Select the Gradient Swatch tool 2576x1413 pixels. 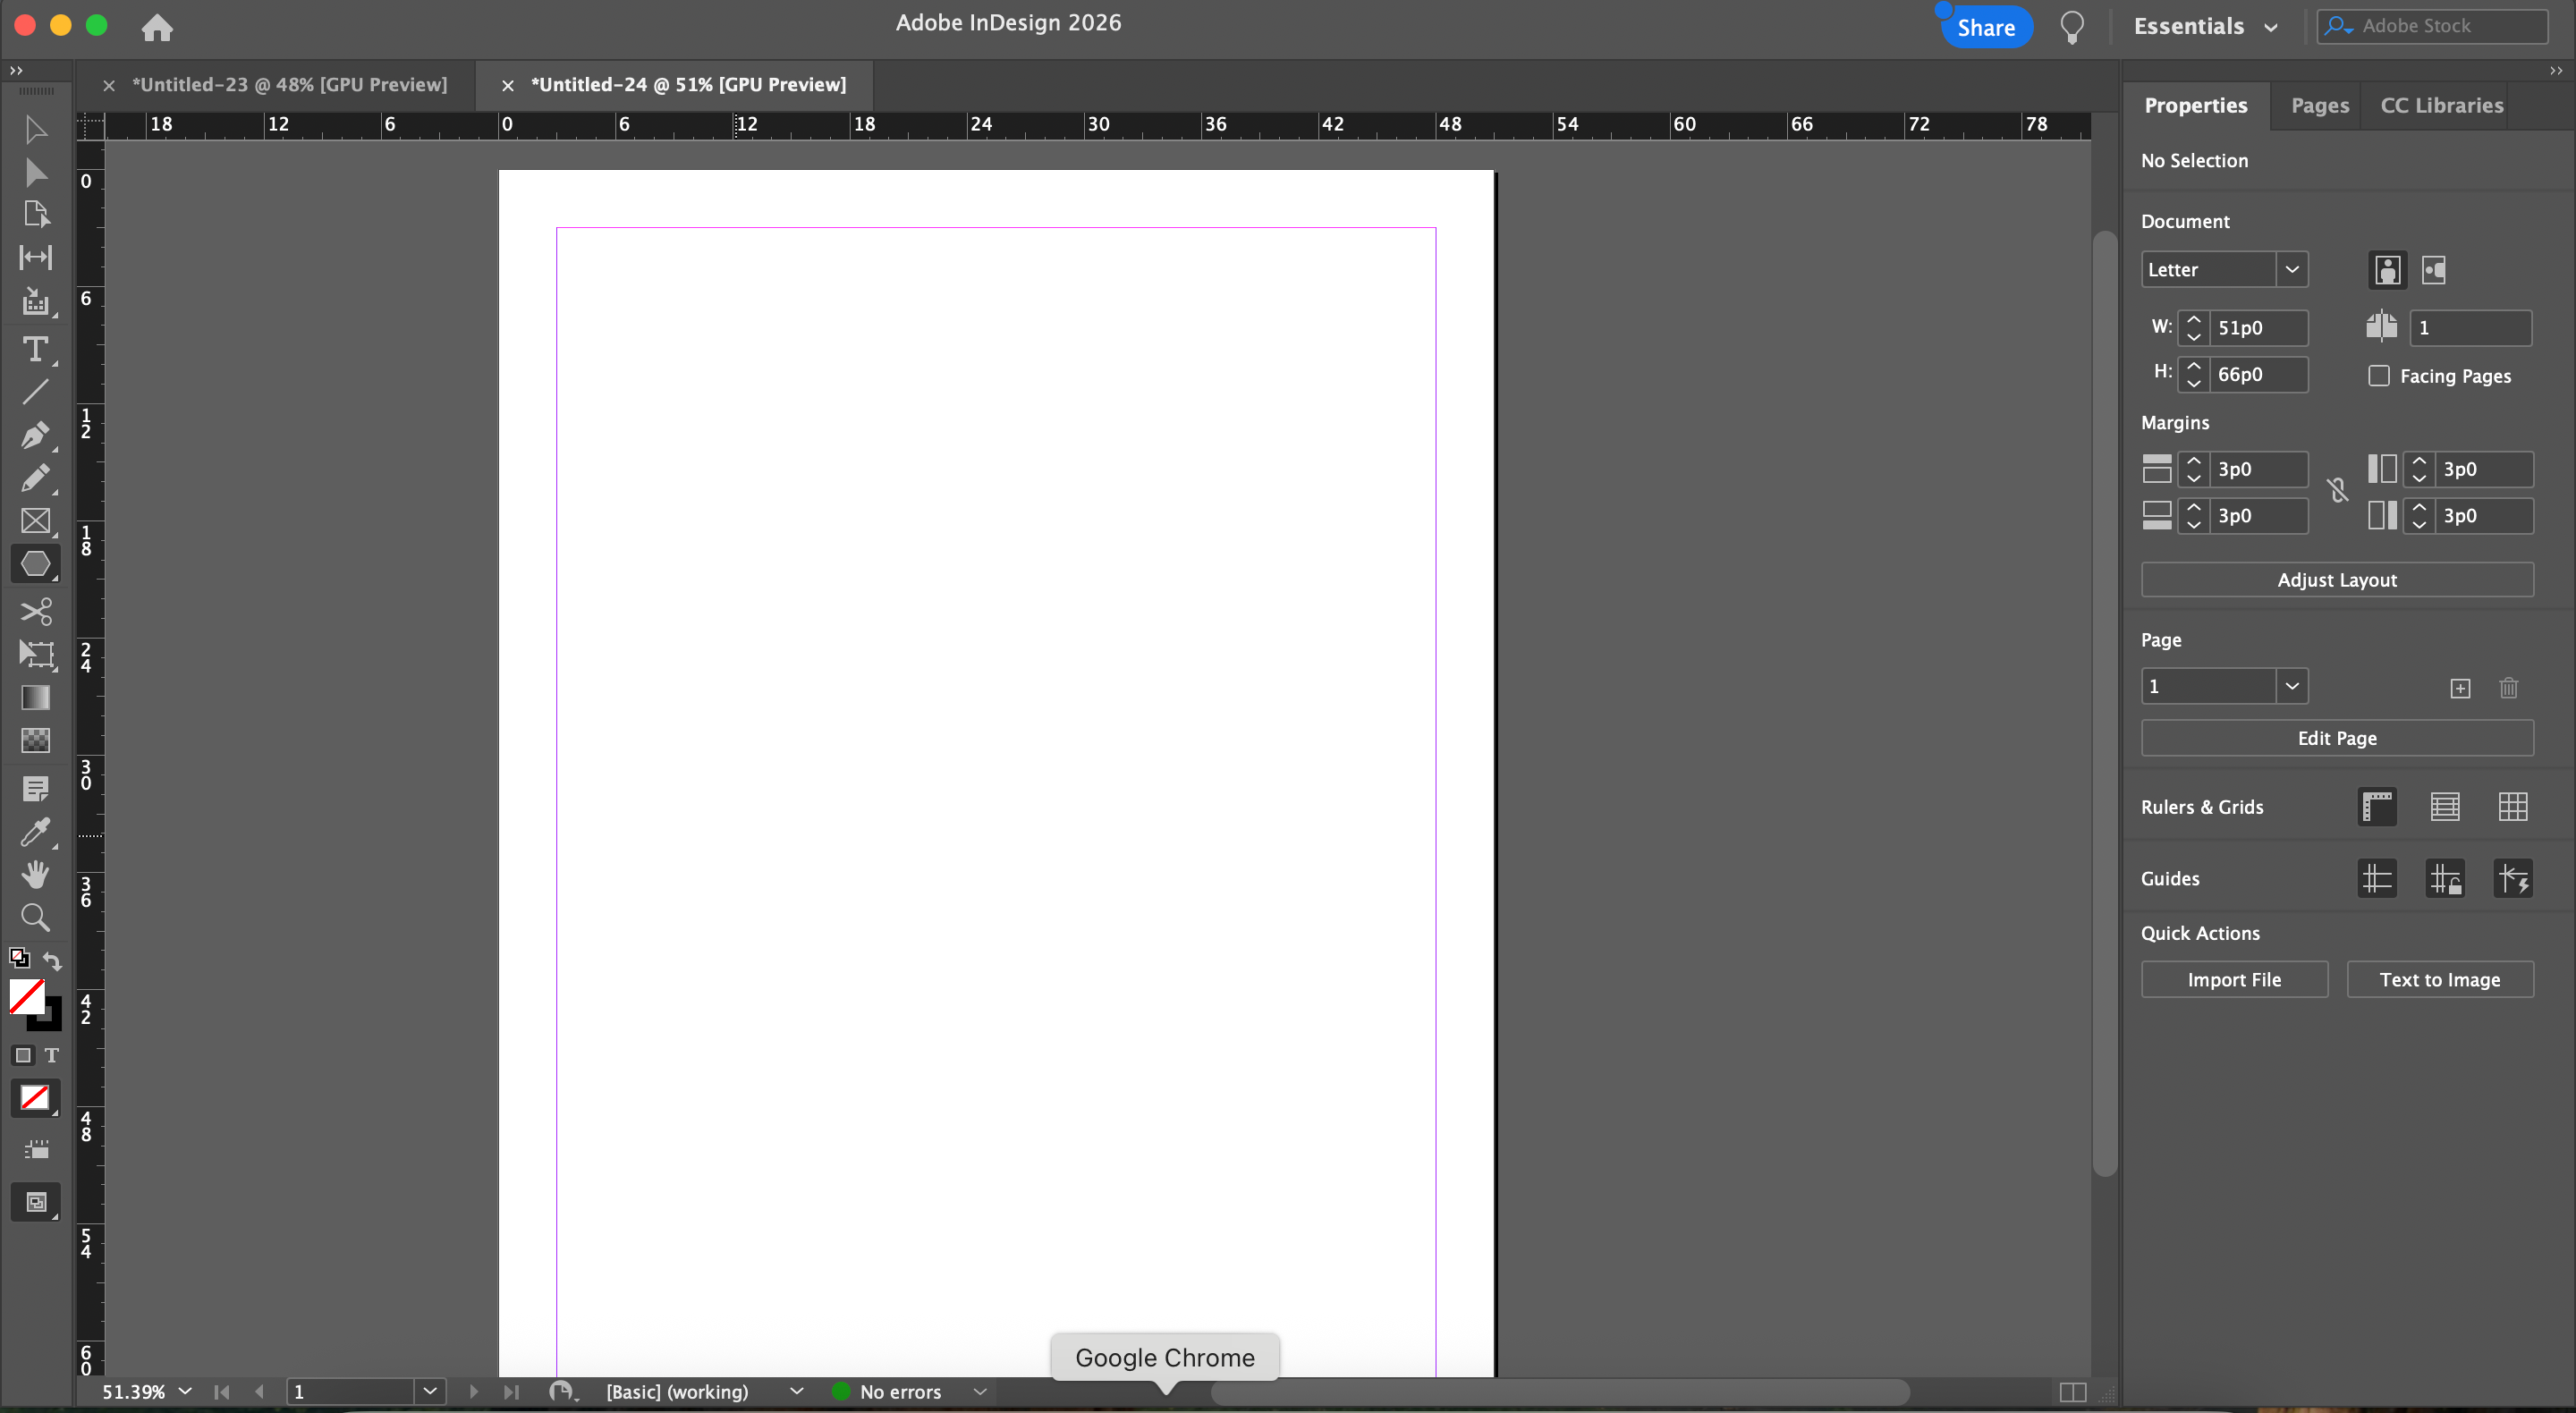pos(35,697)
